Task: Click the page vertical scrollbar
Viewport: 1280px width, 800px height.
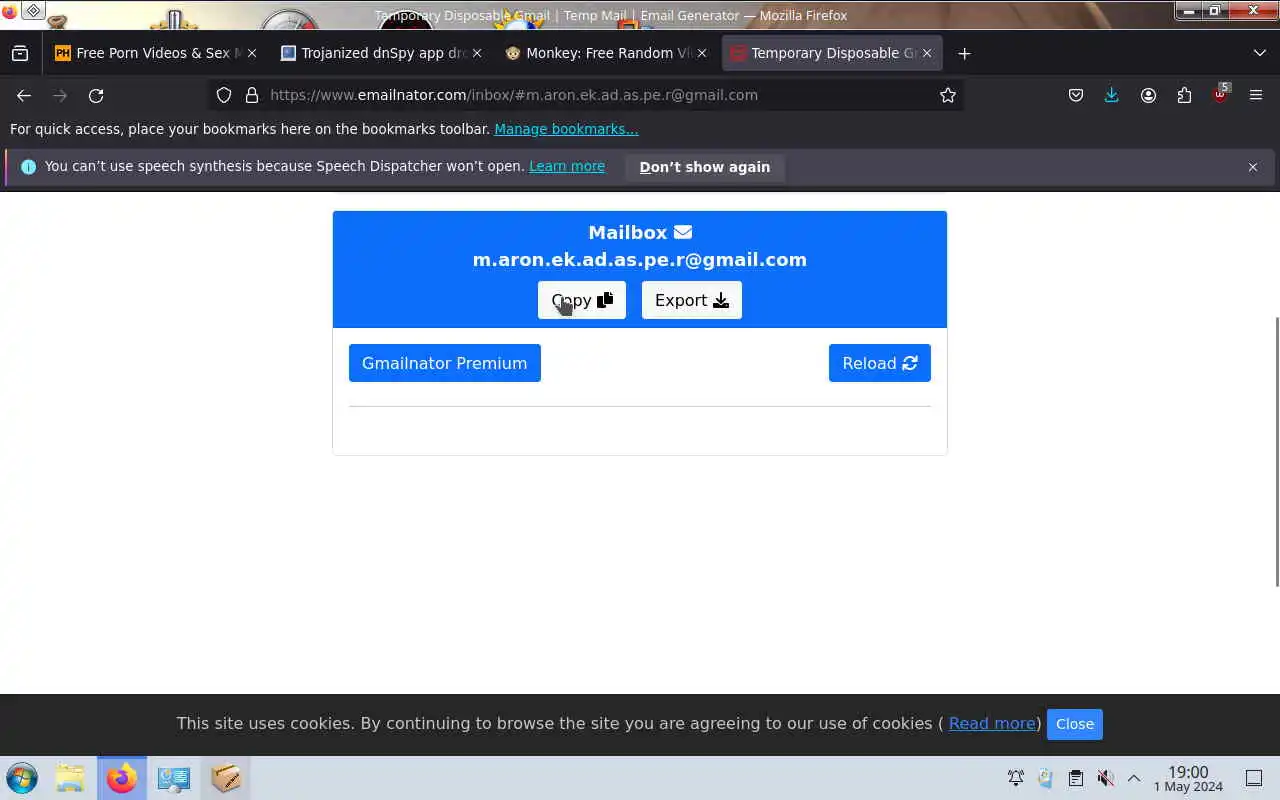Action: pos(1276,452)
